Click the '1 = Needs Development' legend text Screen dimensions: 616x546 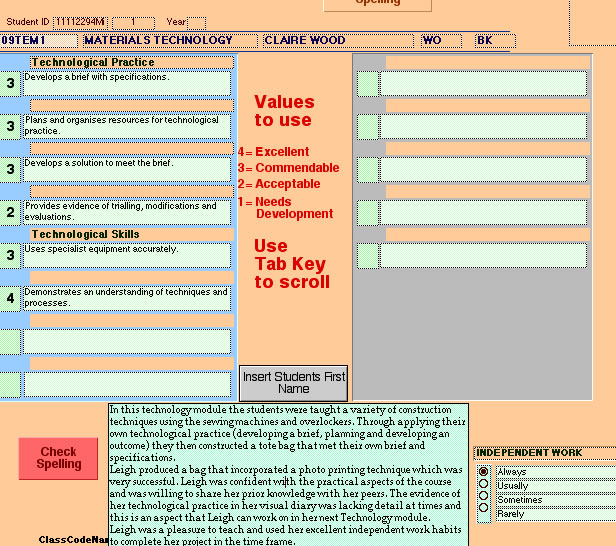[x=286, y=207]
